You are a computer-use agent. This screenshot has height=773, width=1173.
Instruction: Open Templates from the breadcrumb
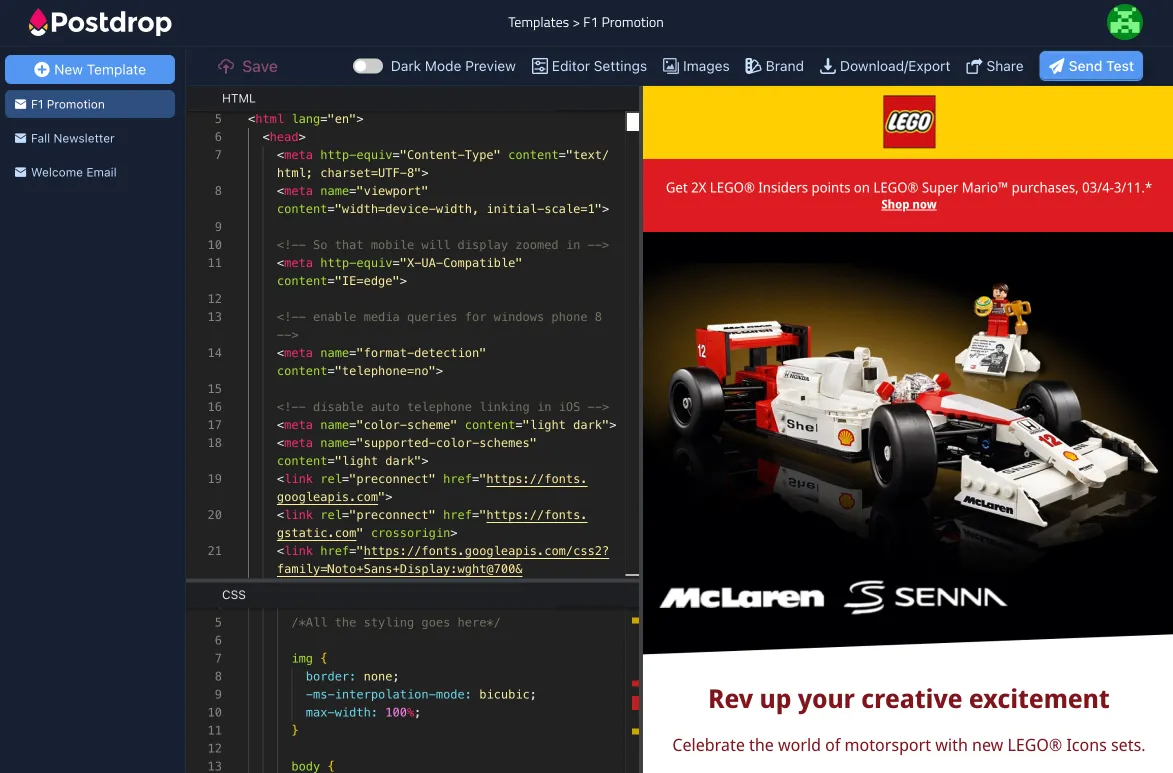point(538,22)
